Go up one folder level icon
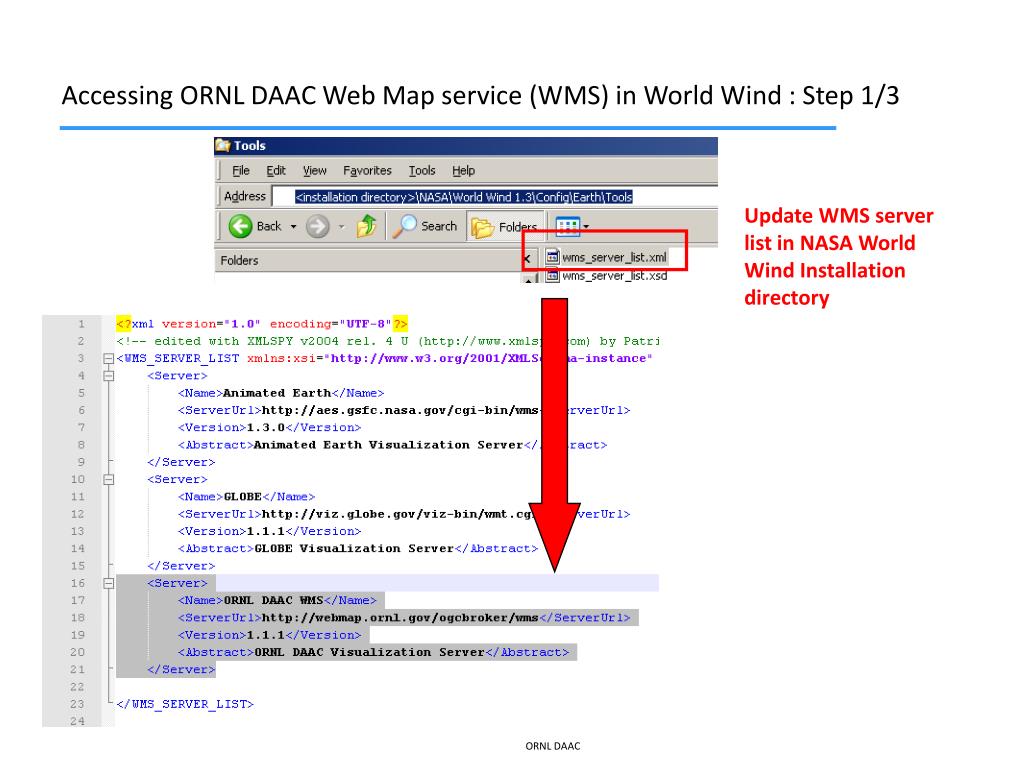The width and height of the screenshot is (1024, 768). pyautogui.click(x=366, y=227)
